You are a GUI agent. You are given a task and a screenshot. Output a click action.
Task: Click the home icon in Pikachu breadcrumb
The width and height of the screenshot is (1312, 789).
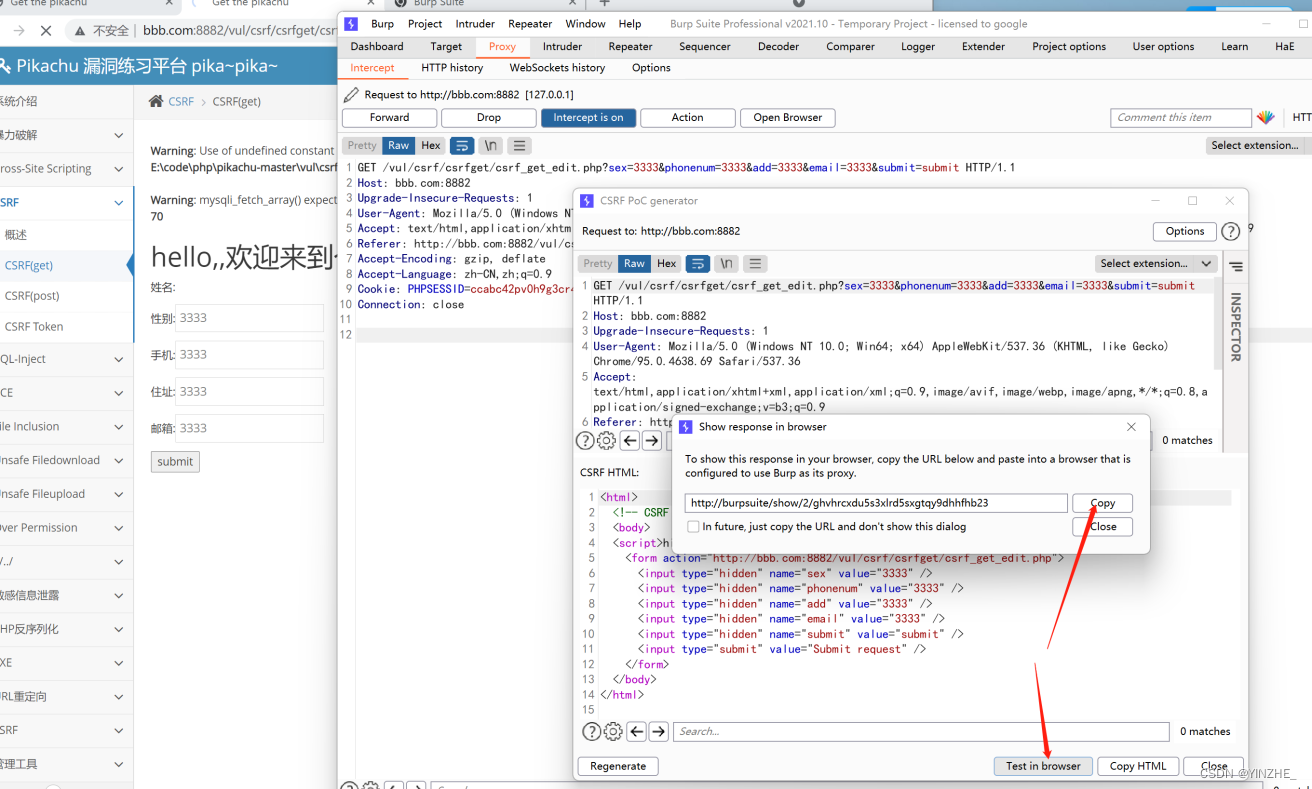[x=156, y=101]
